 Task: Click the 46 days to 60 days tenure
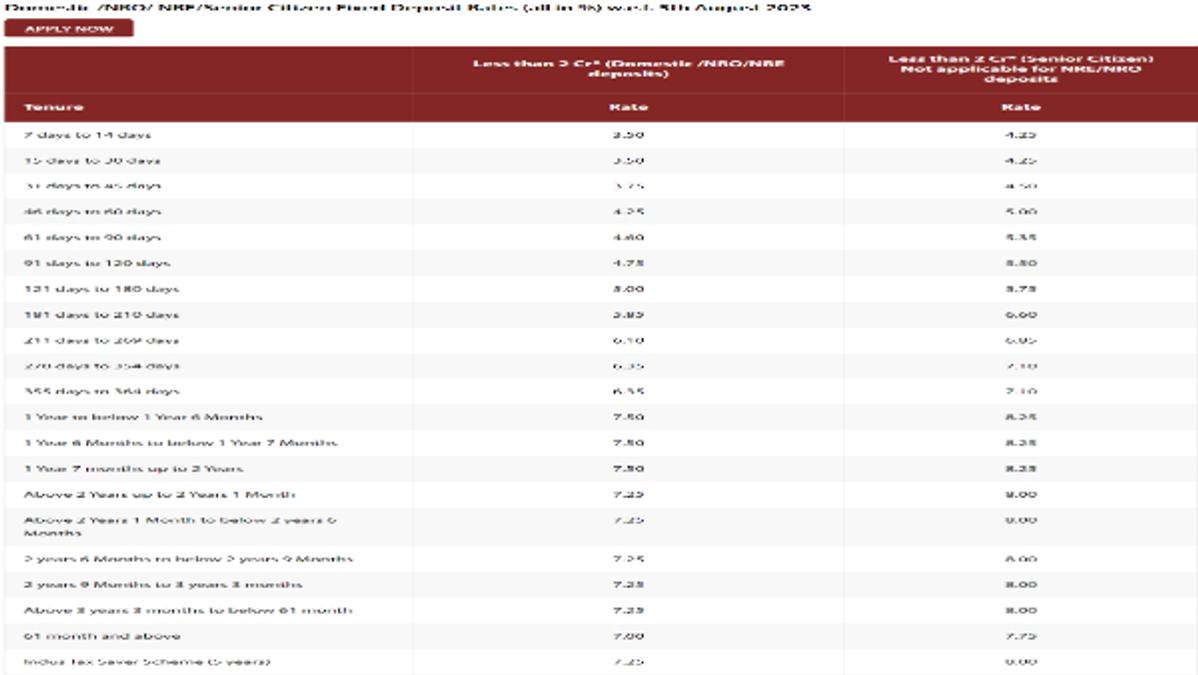[92, 212]
